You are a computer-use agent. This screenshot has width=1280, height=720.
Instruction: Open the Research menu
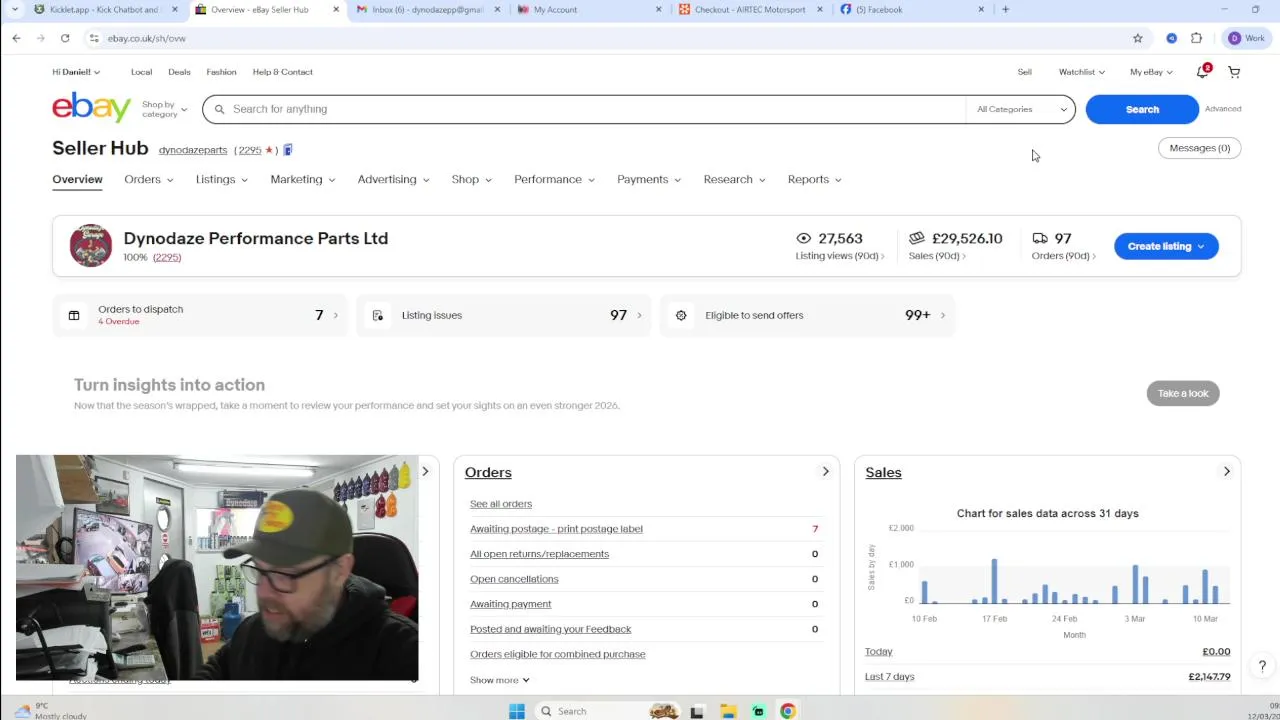point(735,179)
